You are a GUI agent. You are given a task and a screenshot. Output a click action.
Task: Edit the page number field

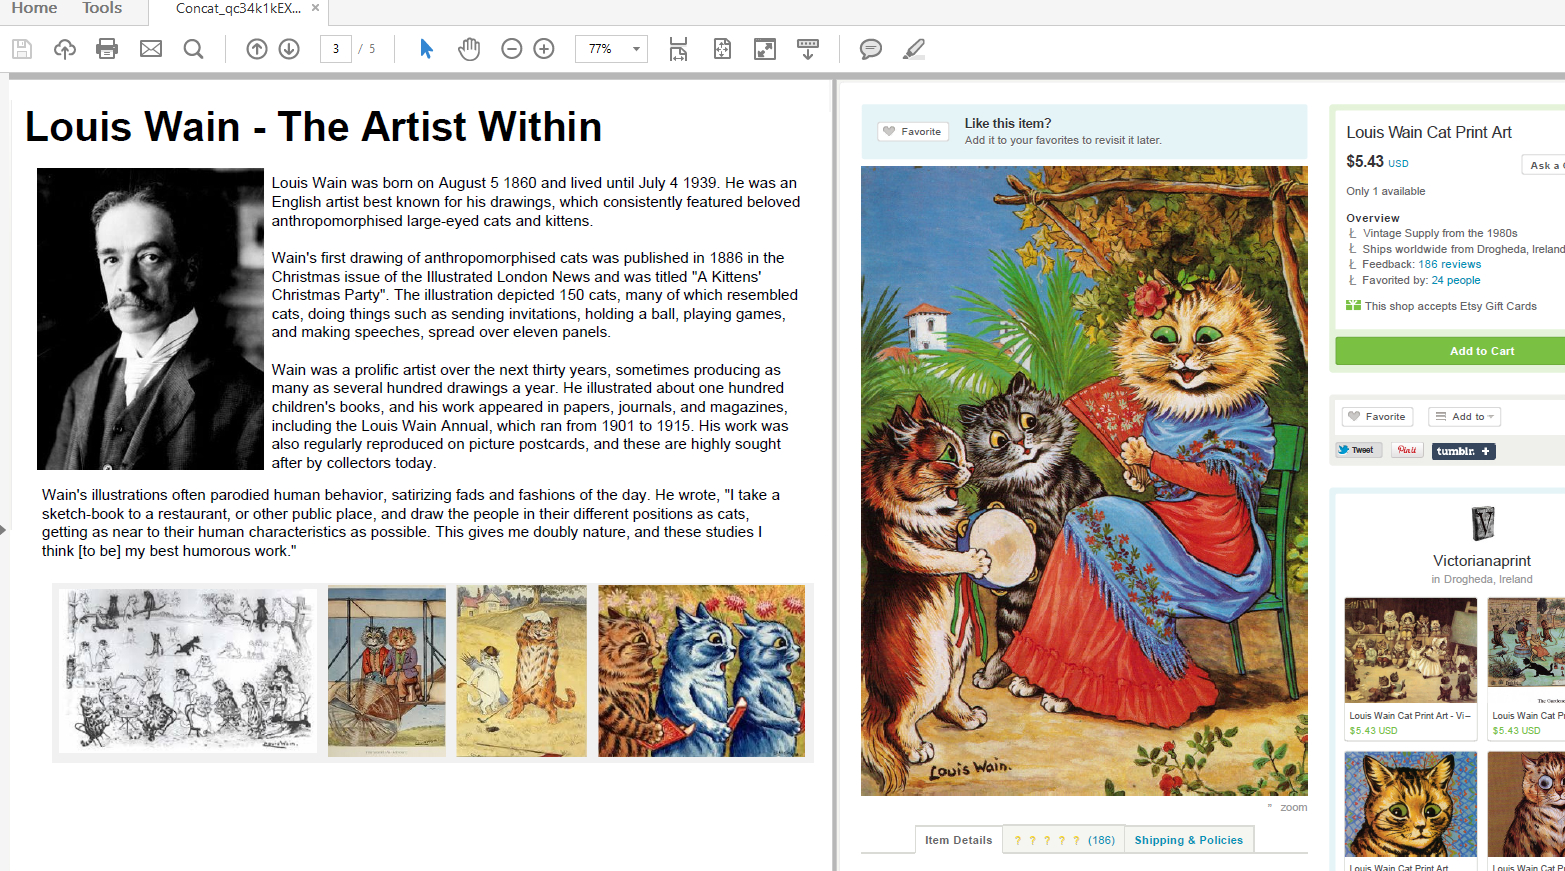point(336,49)
